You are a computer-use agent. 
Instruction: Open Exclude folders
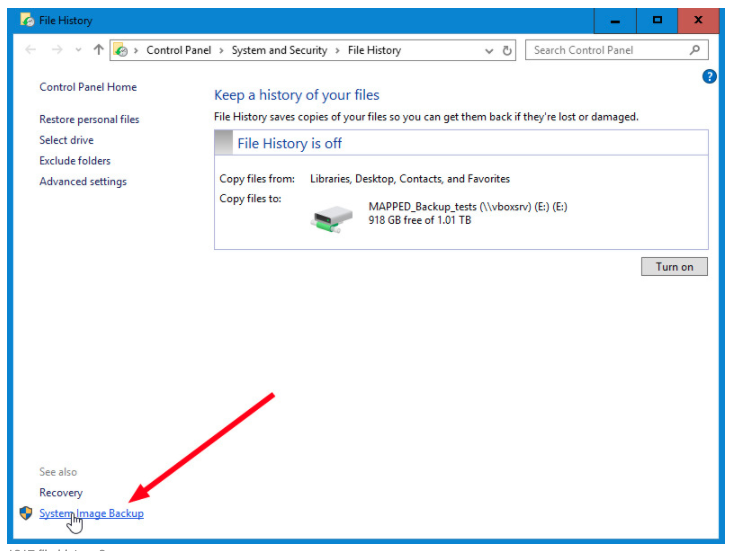tap(75, 160)
